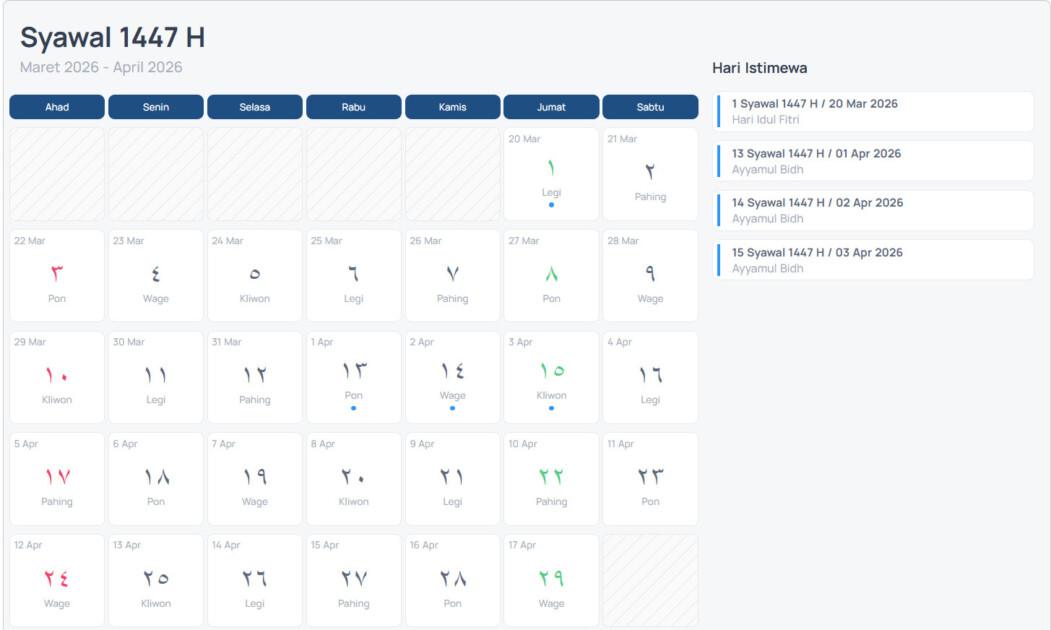
Task: Select the 3 Apr Kliwon date cell
Action: [x=551, y=377]
